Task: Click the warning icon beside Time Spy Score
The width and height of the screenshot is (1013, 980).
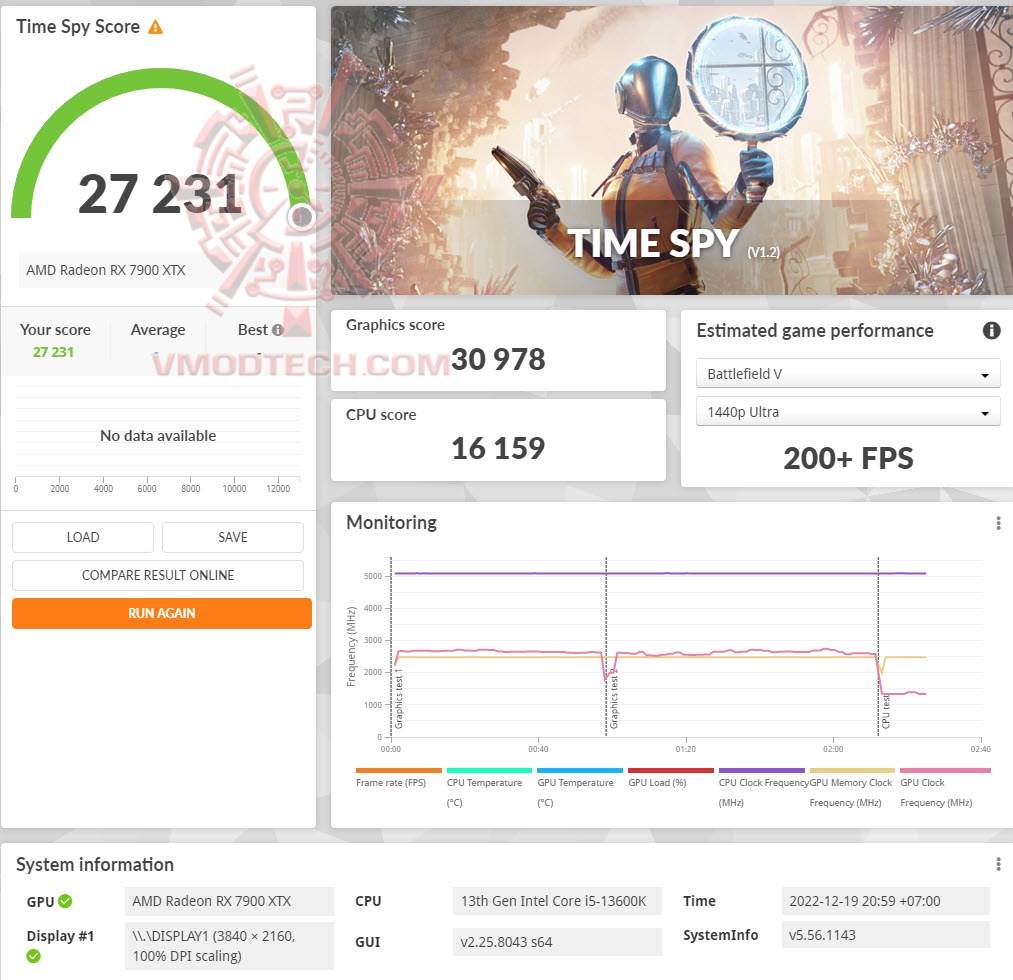Action: click(157, 27)
